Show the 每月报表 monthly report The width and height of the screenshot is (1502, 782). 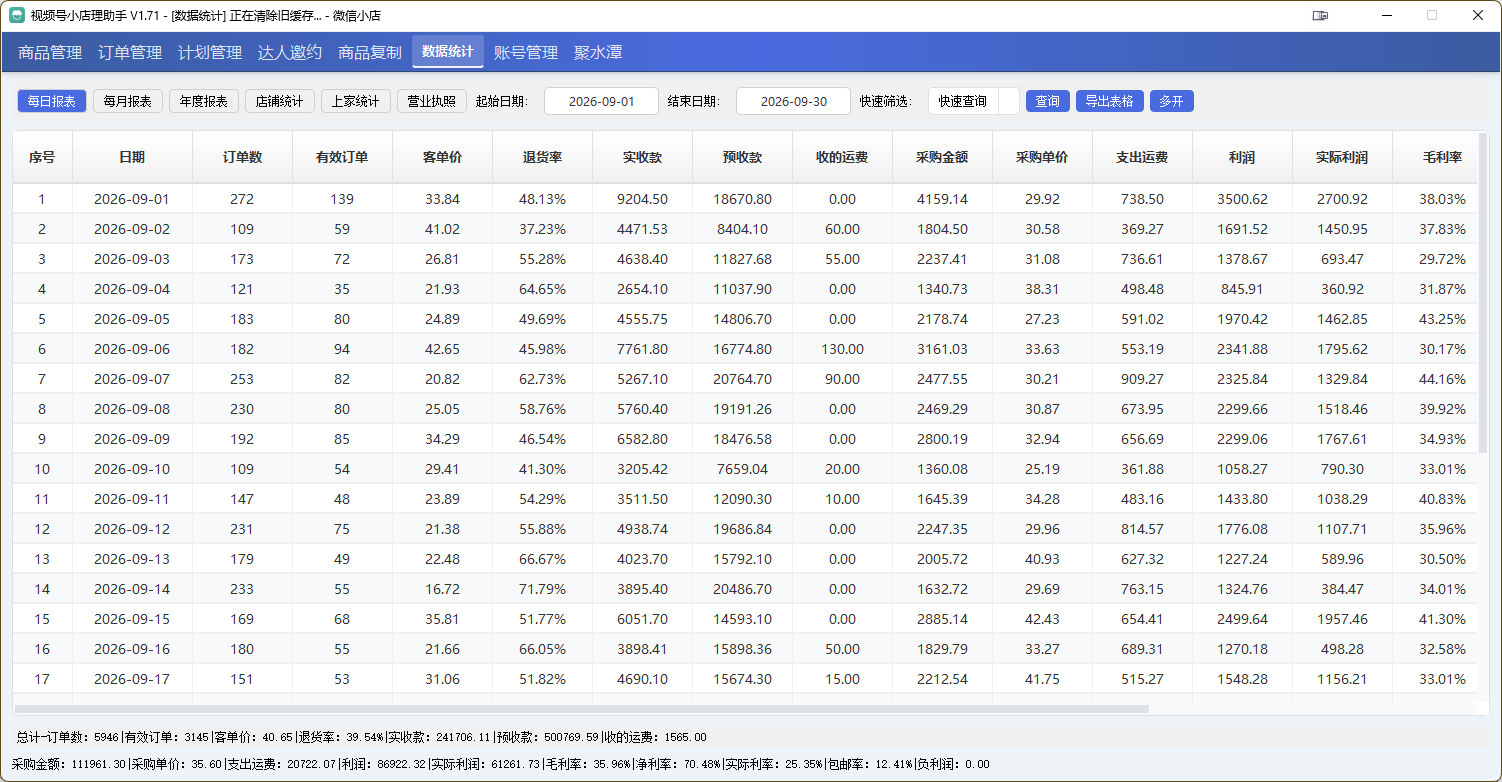tap(128, 101)
